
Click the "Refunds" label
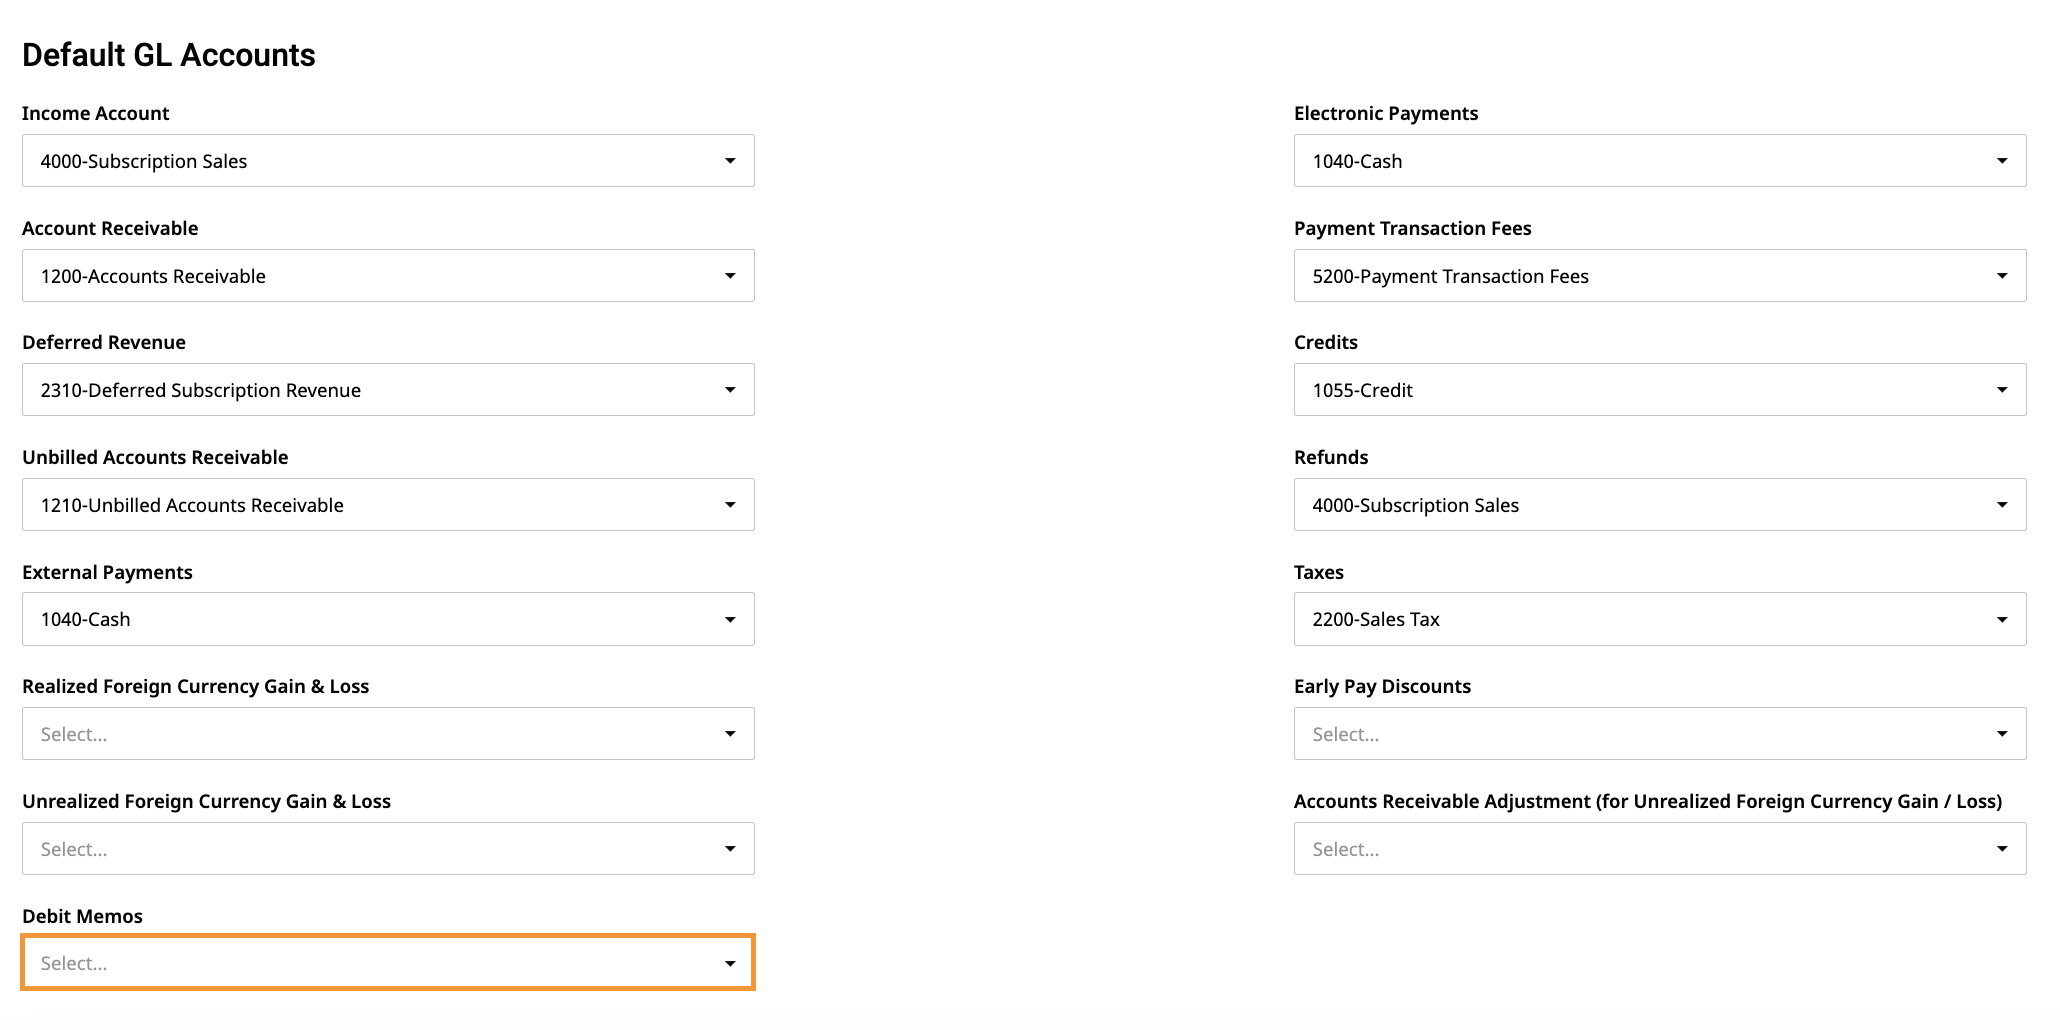click(1331, 457)
